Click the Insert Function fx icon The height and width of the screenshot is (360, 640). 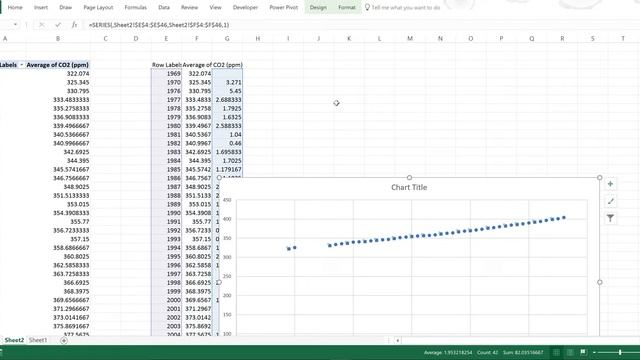click(x=74, y=25)
